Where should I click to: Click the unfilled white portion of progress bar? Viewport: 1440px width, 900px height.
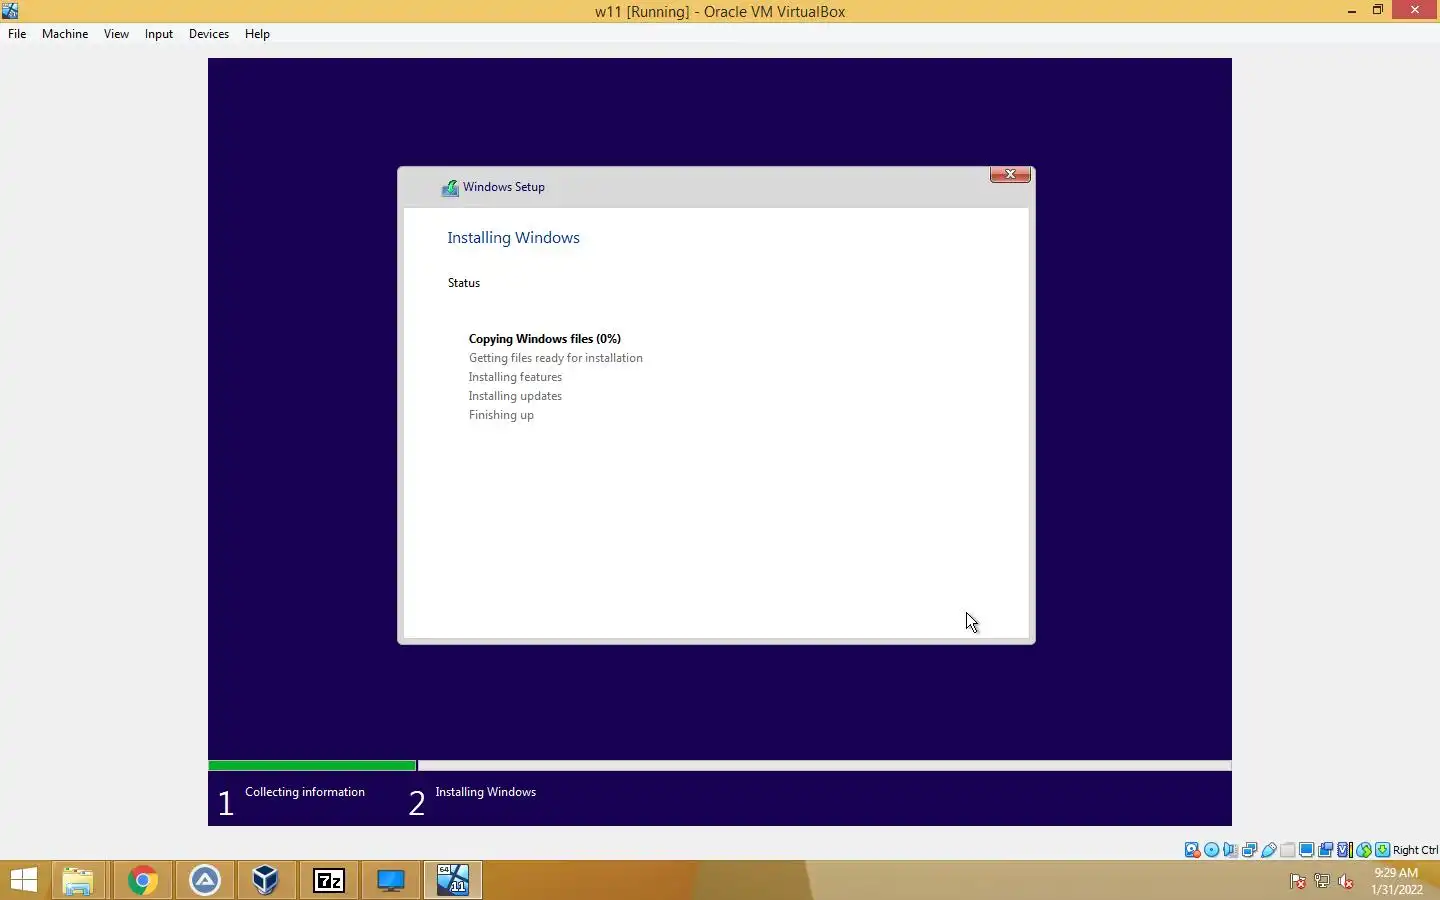824,766
